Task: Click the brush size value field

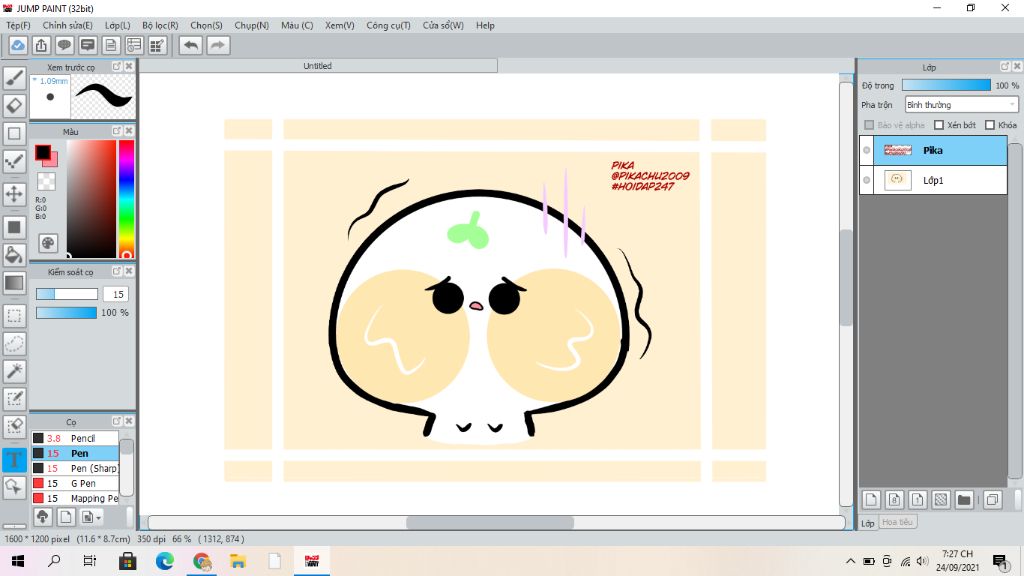Action: pyautogui.click(x=116, y=295)
